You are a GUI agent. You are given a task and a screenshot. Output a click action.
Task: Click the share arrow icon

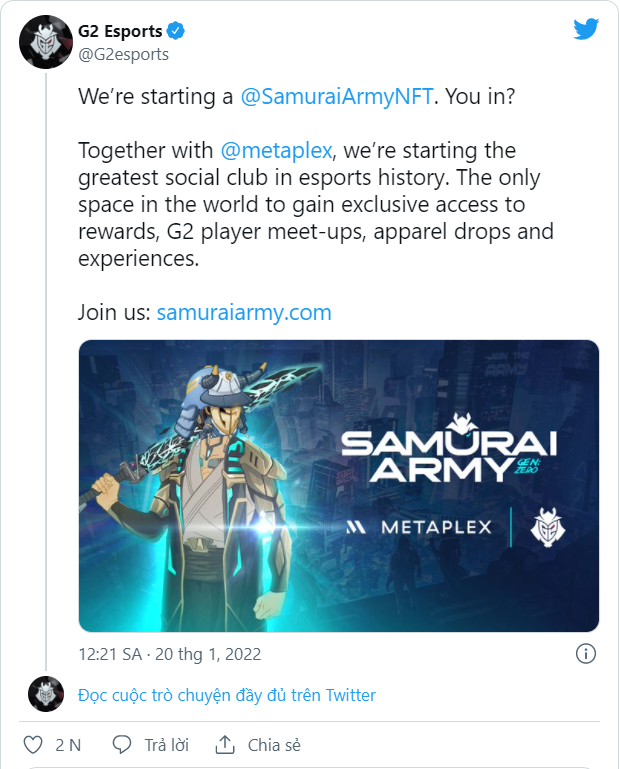point(225,745)
